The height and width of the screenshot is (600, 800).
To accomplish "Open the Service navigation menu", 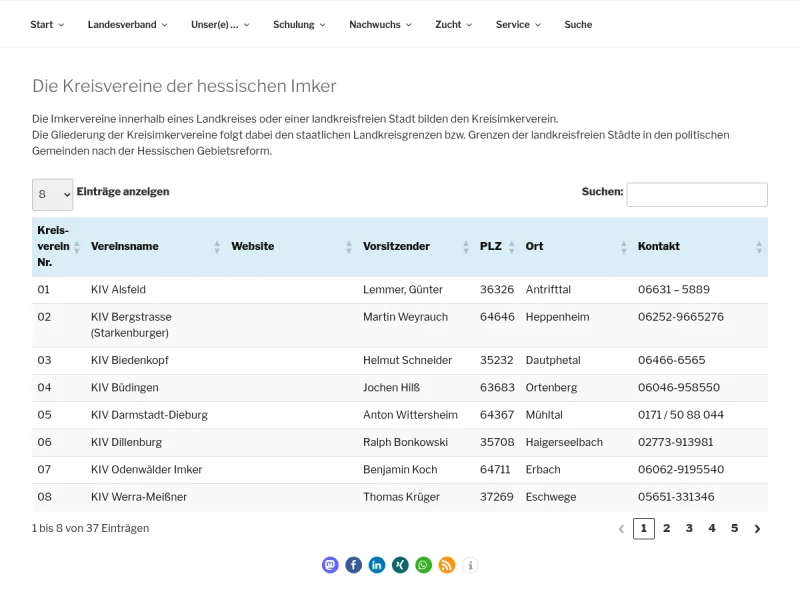I will [x=518, y=25].
